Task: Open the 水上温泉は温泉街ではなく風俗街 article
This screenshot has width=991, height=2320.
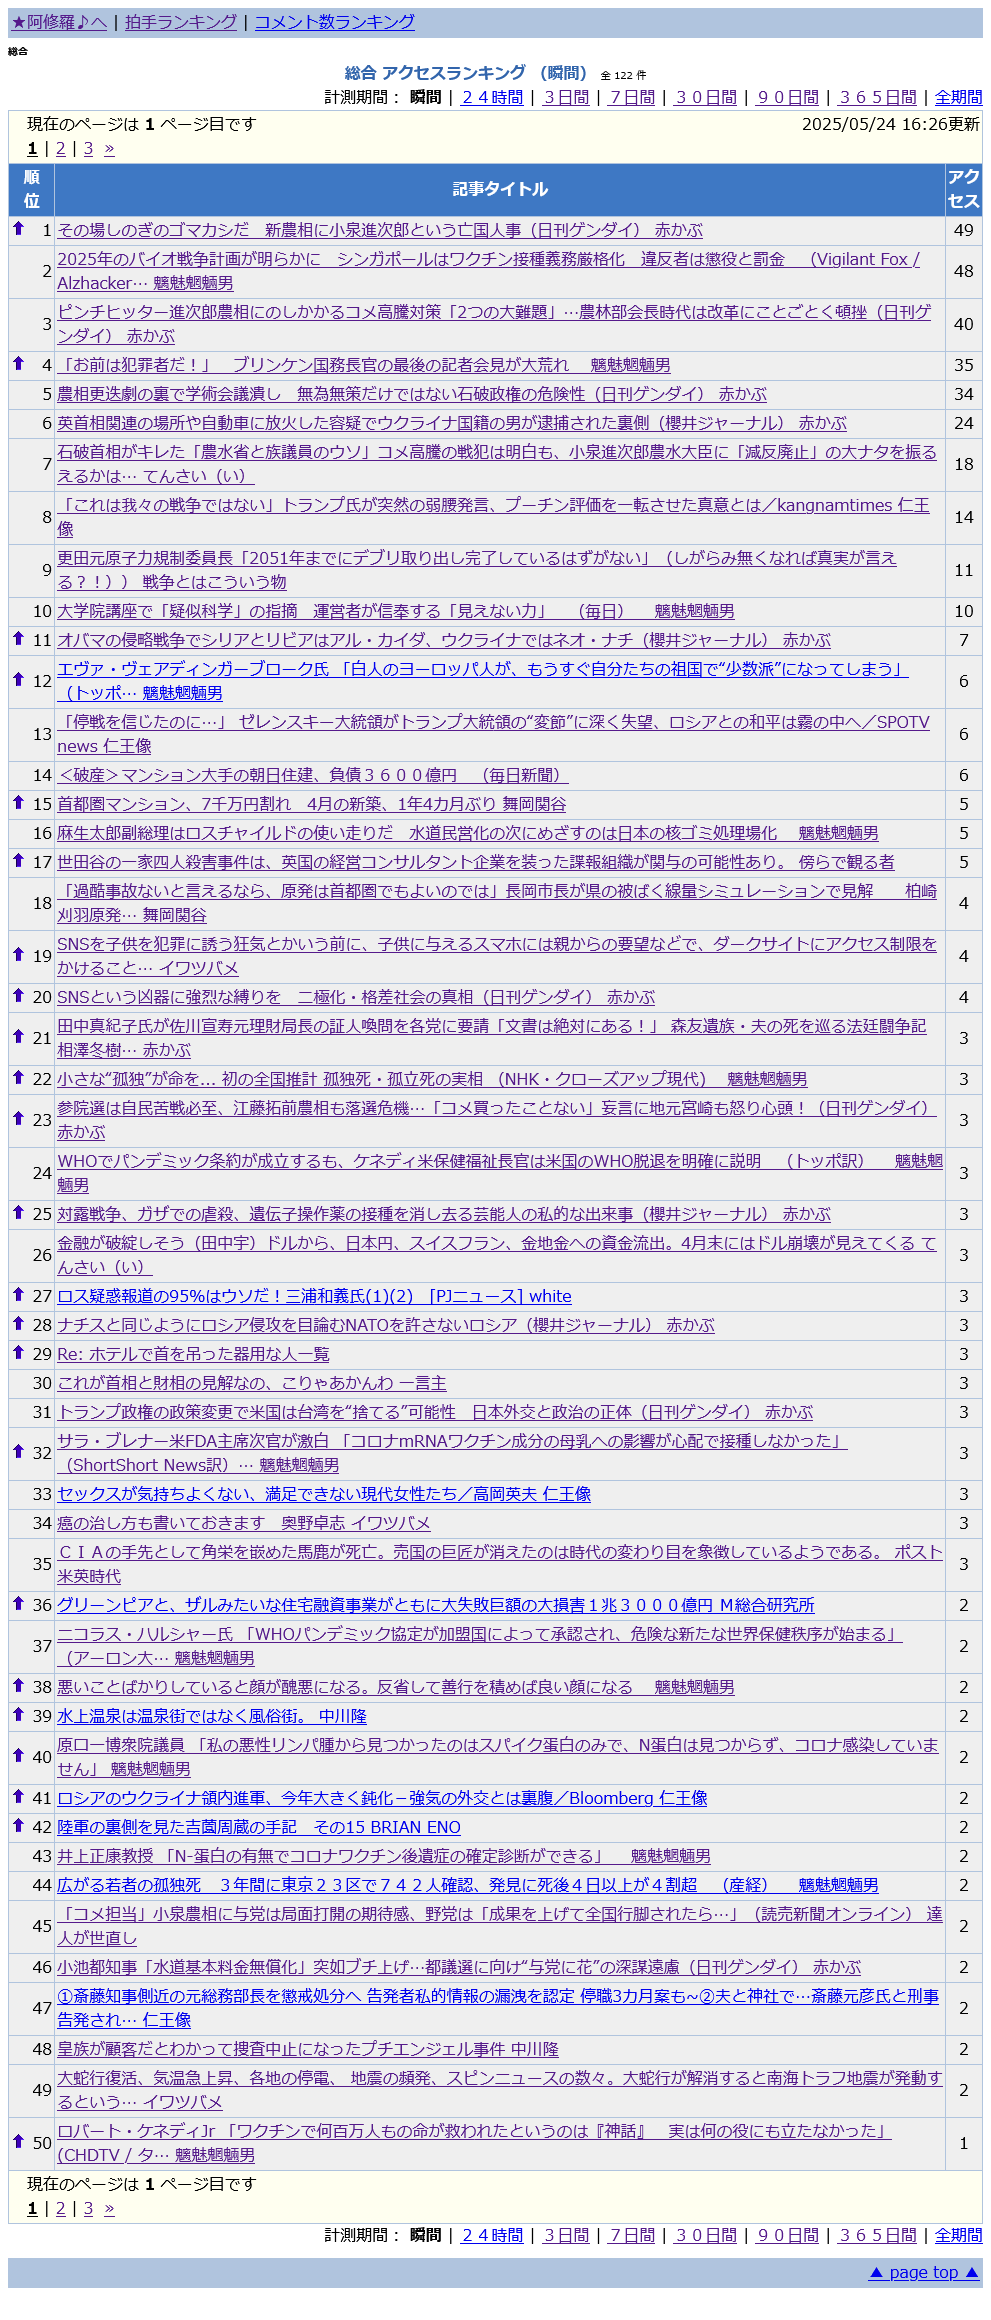Action: tap(212, 1716)
